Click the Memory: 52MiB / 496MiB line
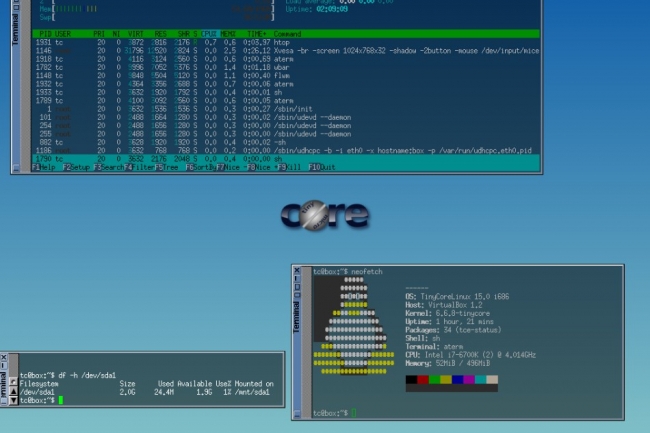This screenshot has height=433, width=650. 448,363
